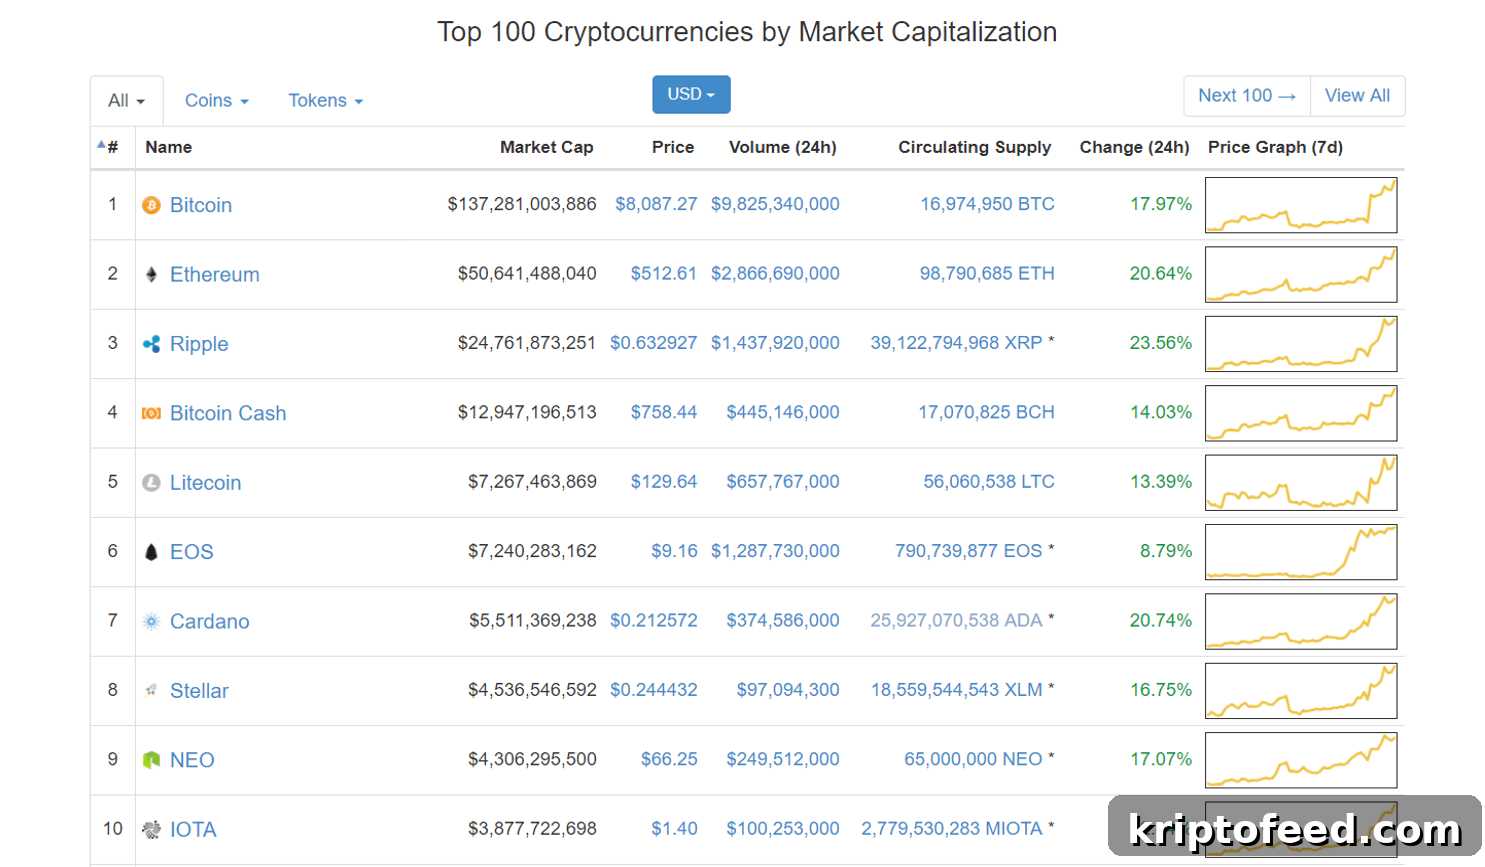Screen dimensions: 1485x867
Task: Click the Stellar rocket logo icon
Action: tap(151, 690)
